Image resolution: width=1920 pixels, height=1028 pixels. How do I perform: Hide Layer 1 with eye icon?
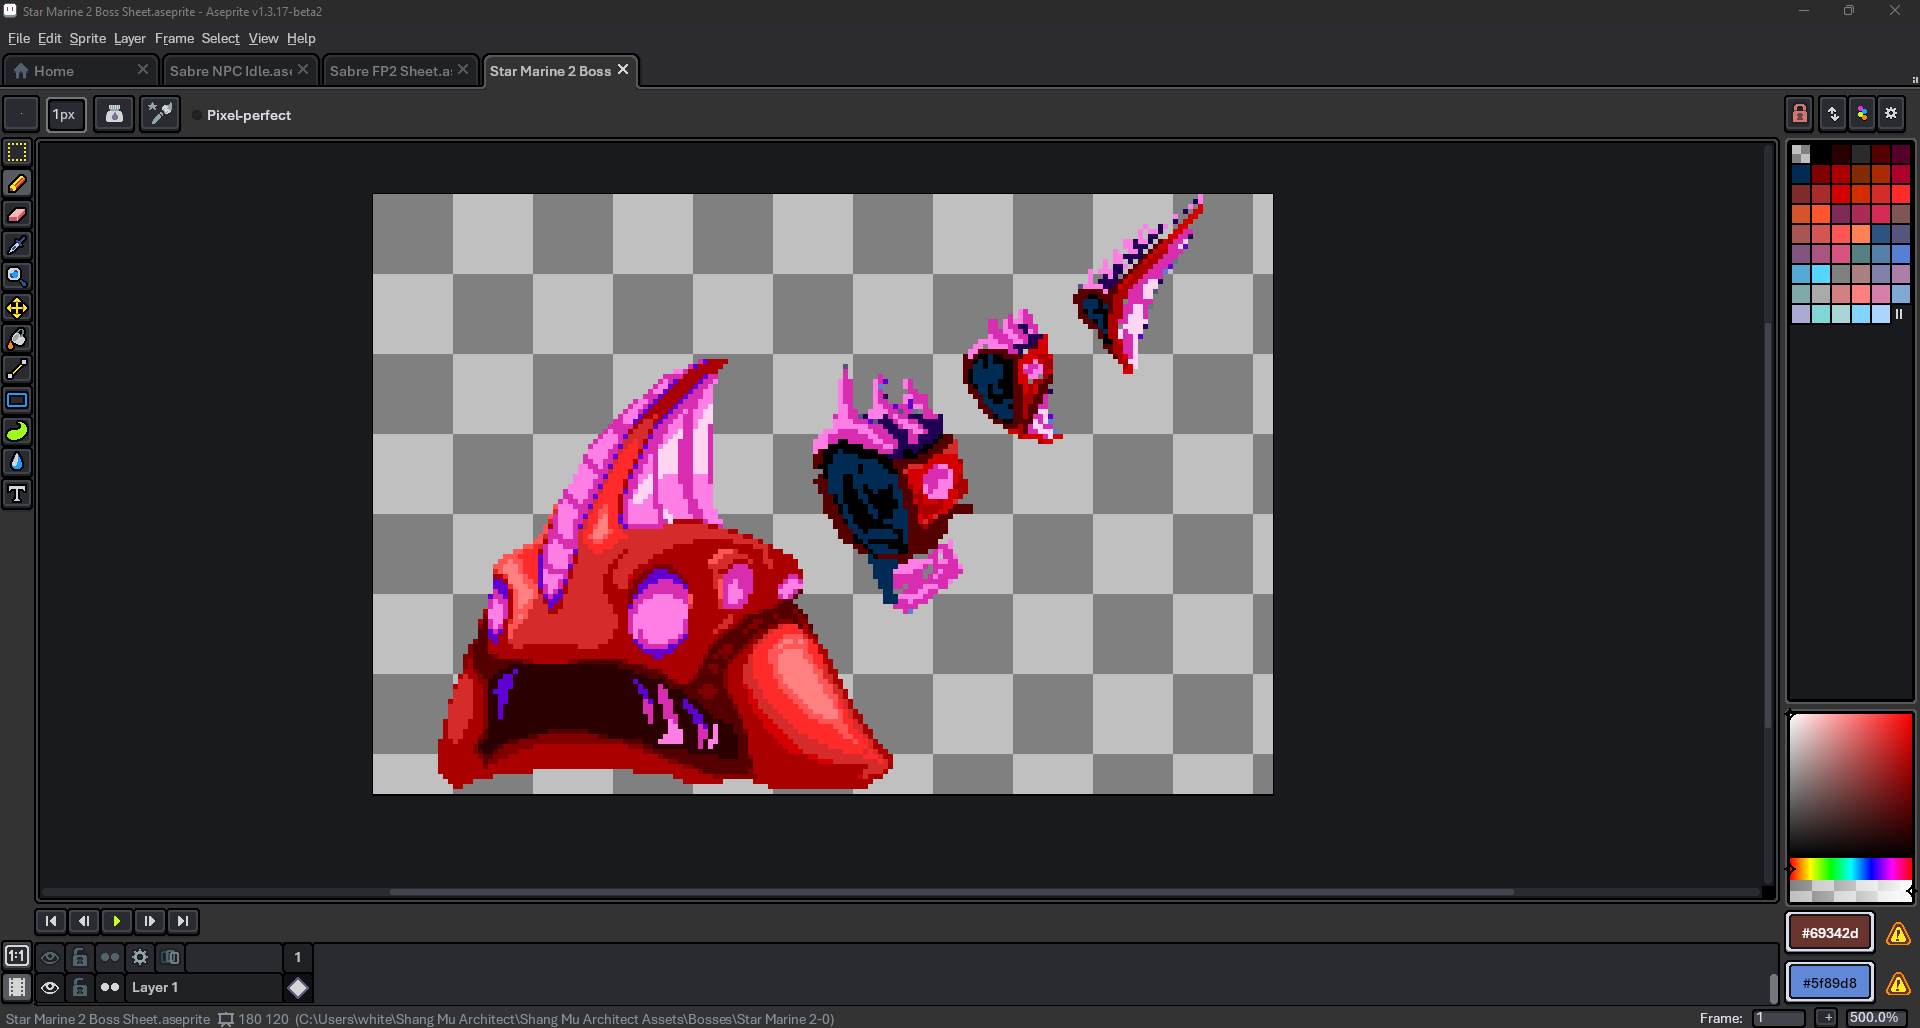click(x=49, y=988)
